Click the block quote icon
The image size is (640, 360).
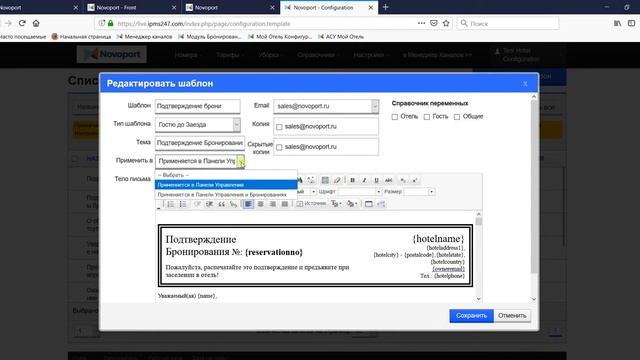click(221, 204)
